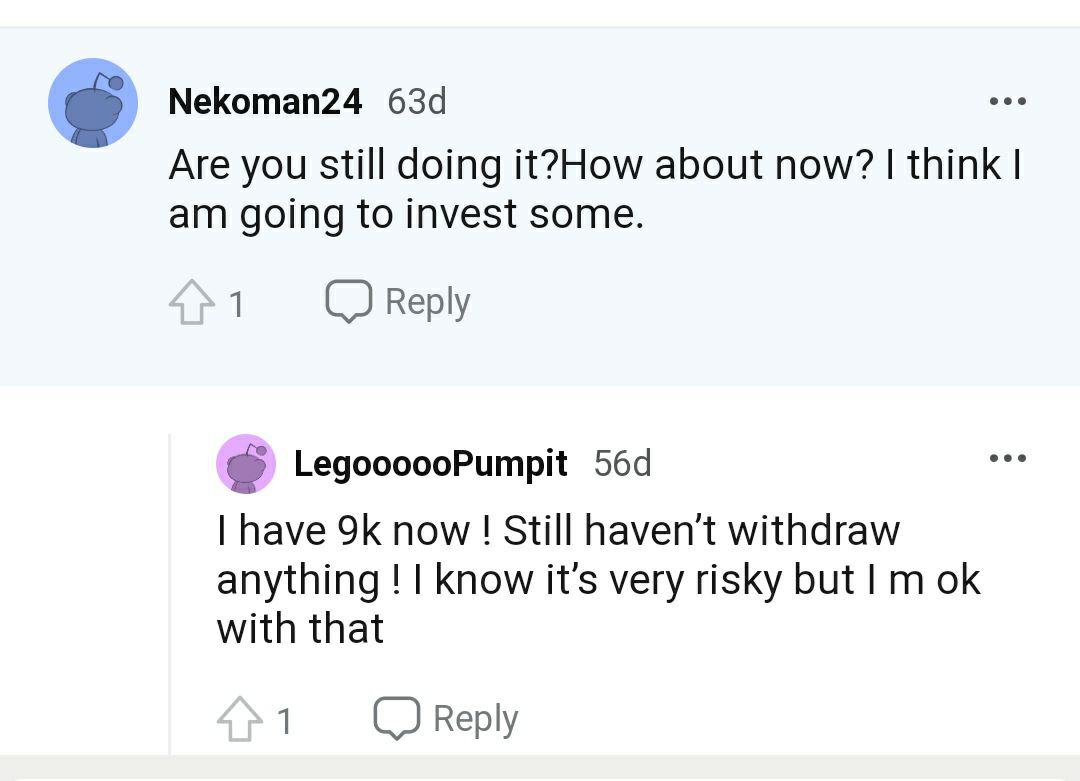1080x781 pixels.
Task: Upvote LegoooooPumpit's reply with the arrow
Action: 240,719
